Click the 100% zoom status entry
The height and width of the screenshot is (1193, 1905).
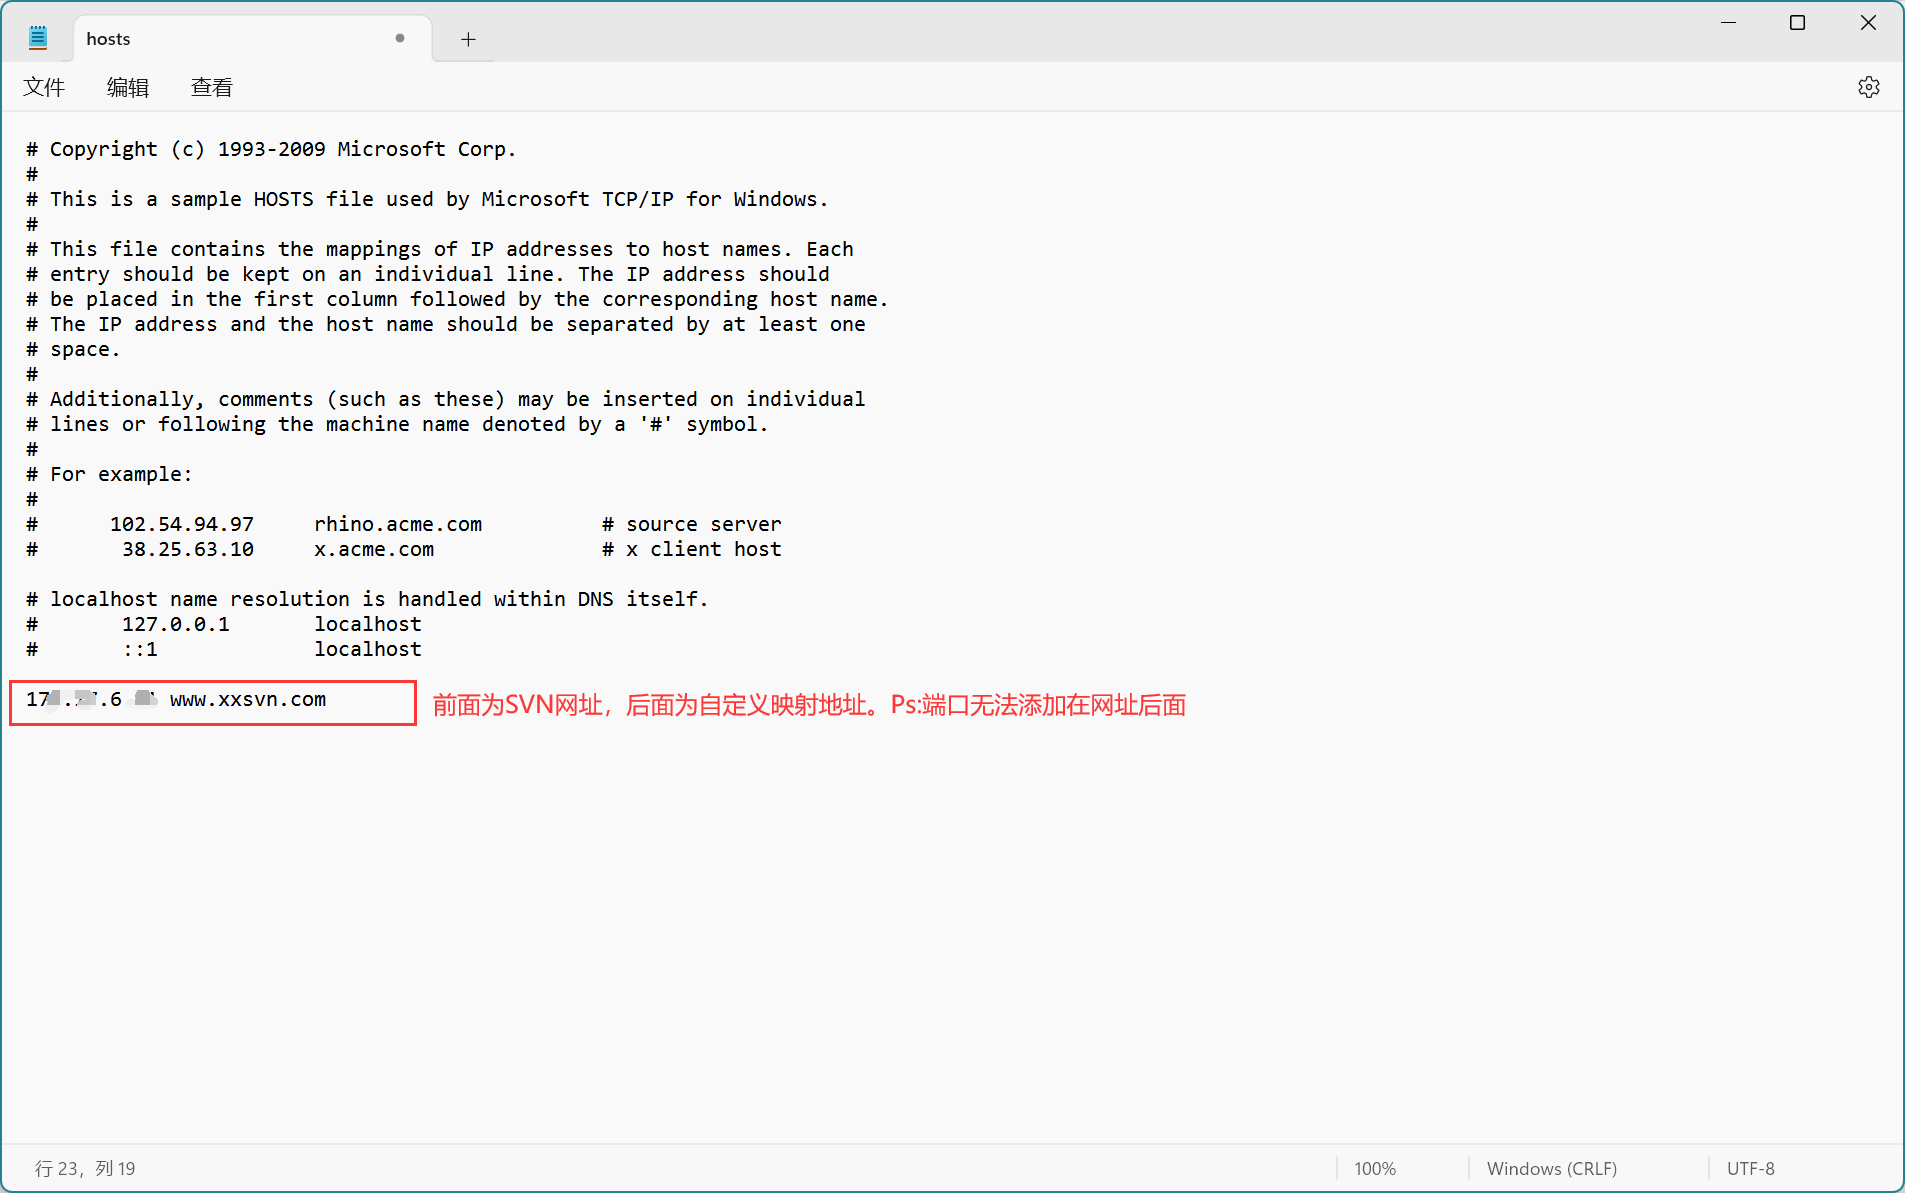coord(1375,1168)
